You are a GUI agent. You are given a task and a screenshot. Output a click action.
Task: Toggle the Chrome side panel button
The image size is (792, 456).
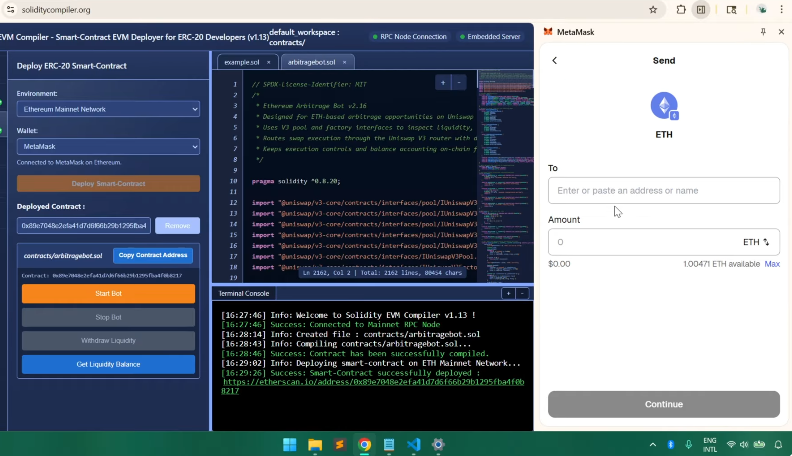(701, 10)
